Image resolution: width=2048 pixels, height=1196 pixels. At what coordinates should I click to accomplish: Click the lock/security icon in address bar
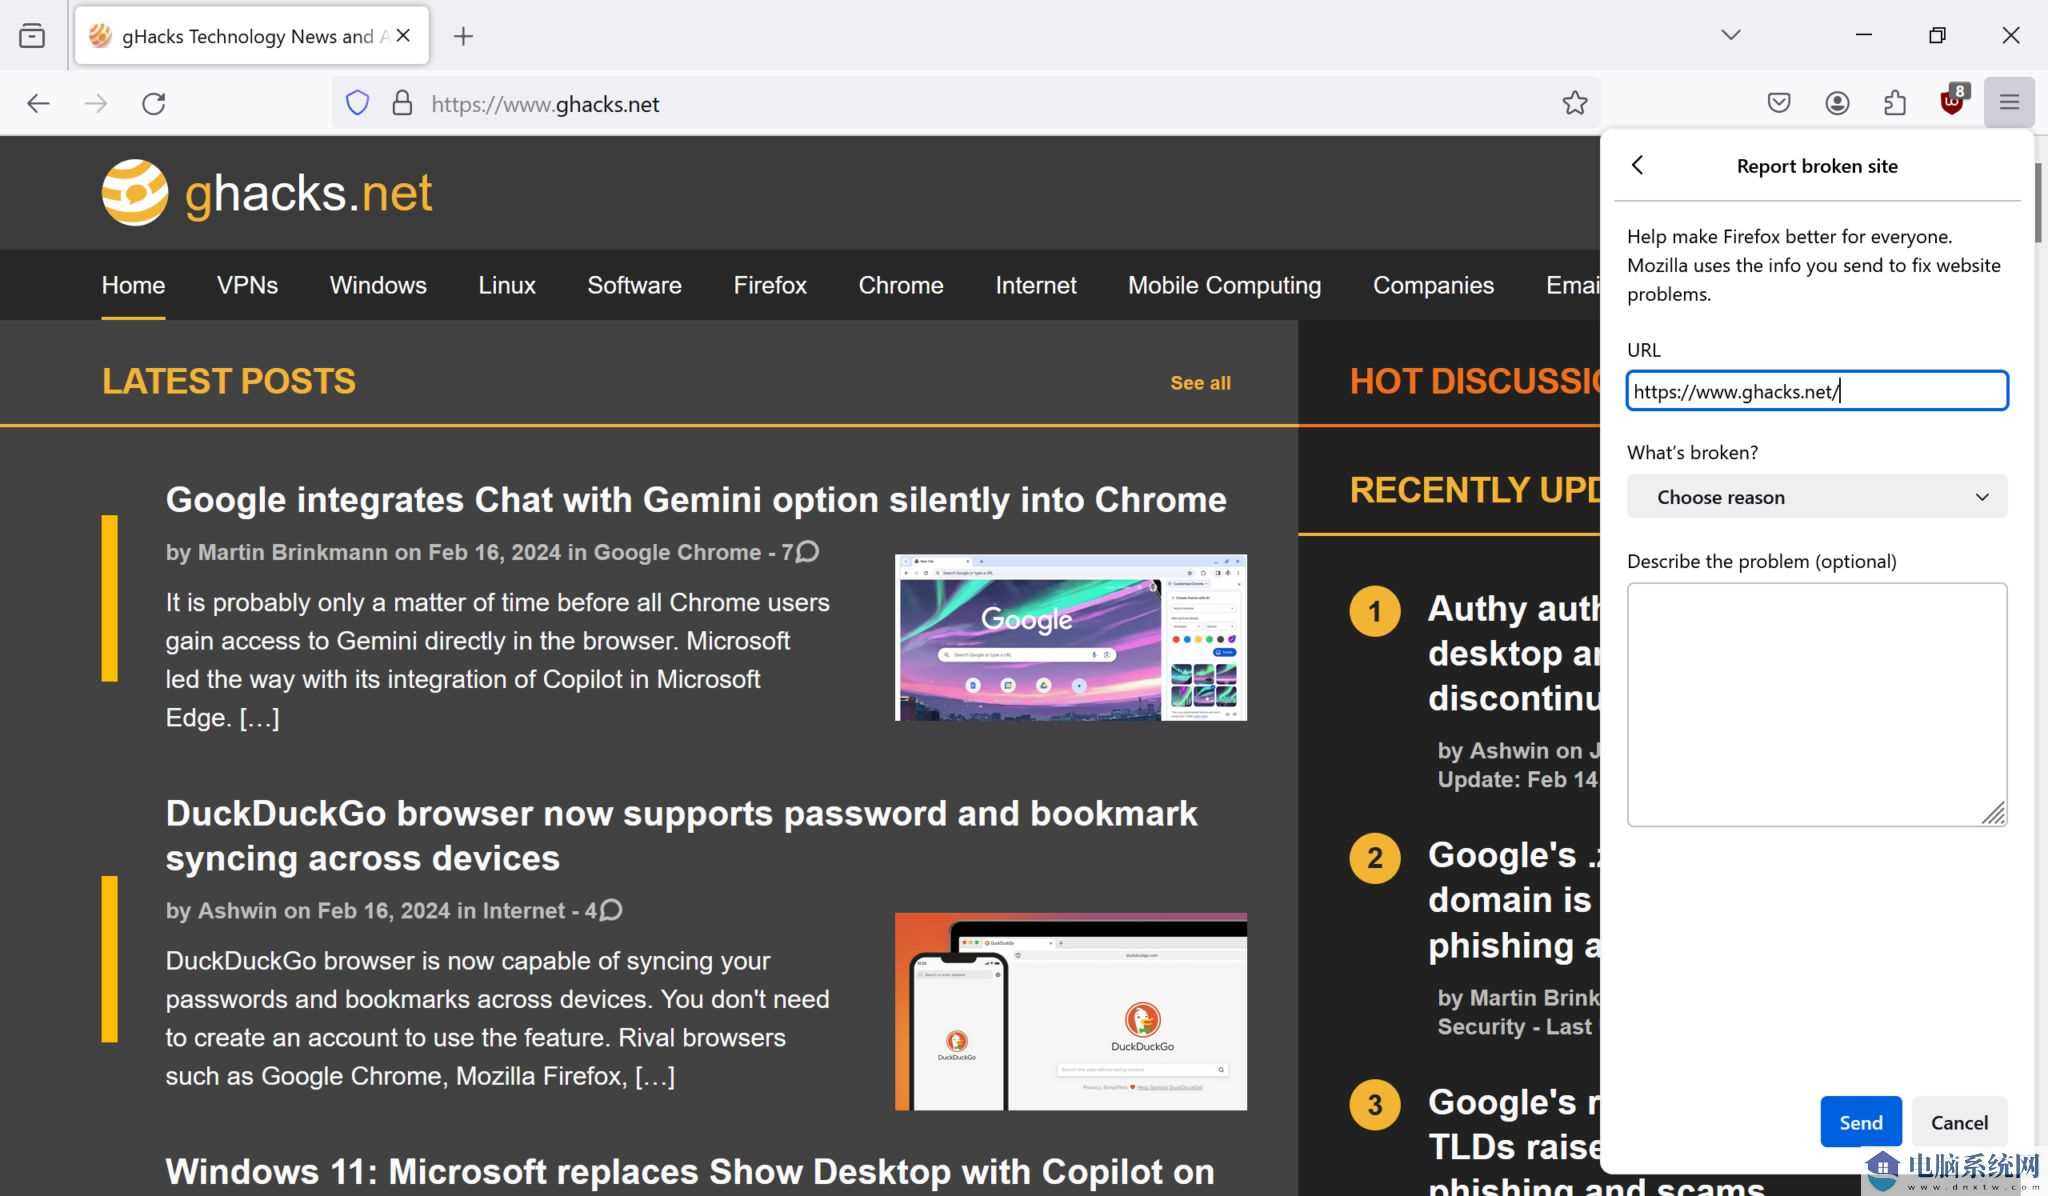point(404,103)
